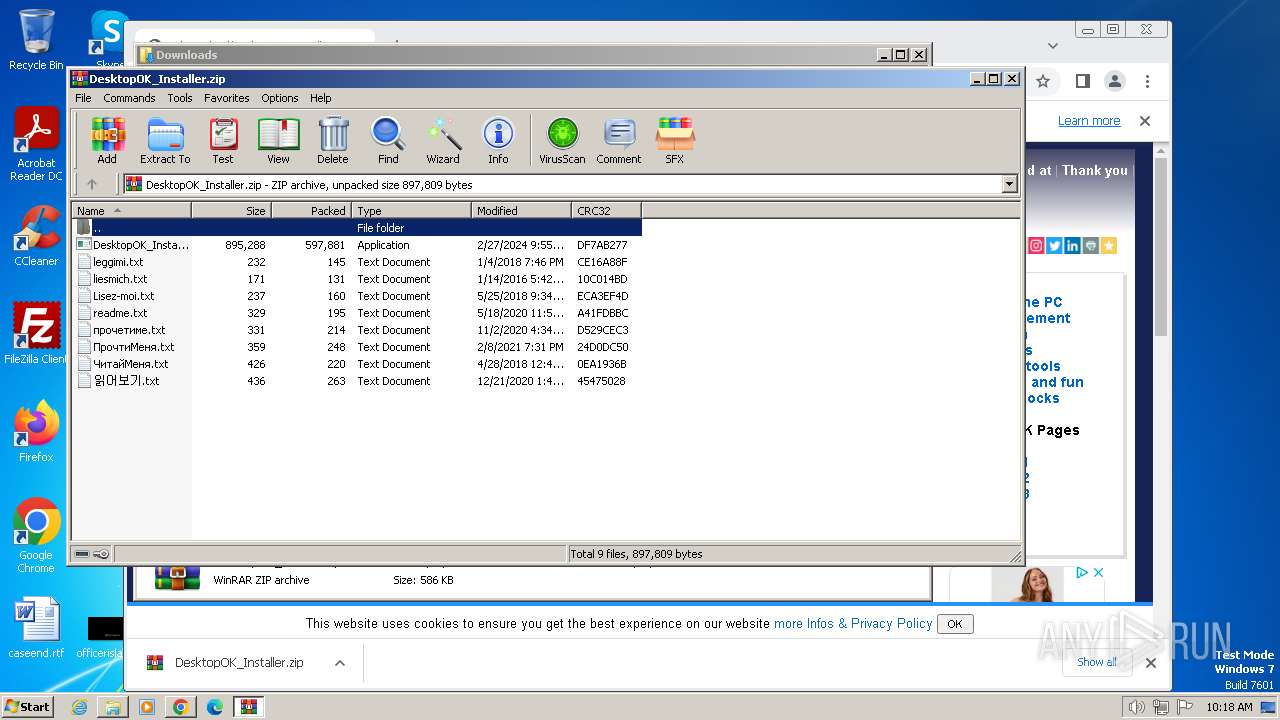1280x720 pixels.
Task: Click the WinRAR taskbar button
Action: click(249, 707)
